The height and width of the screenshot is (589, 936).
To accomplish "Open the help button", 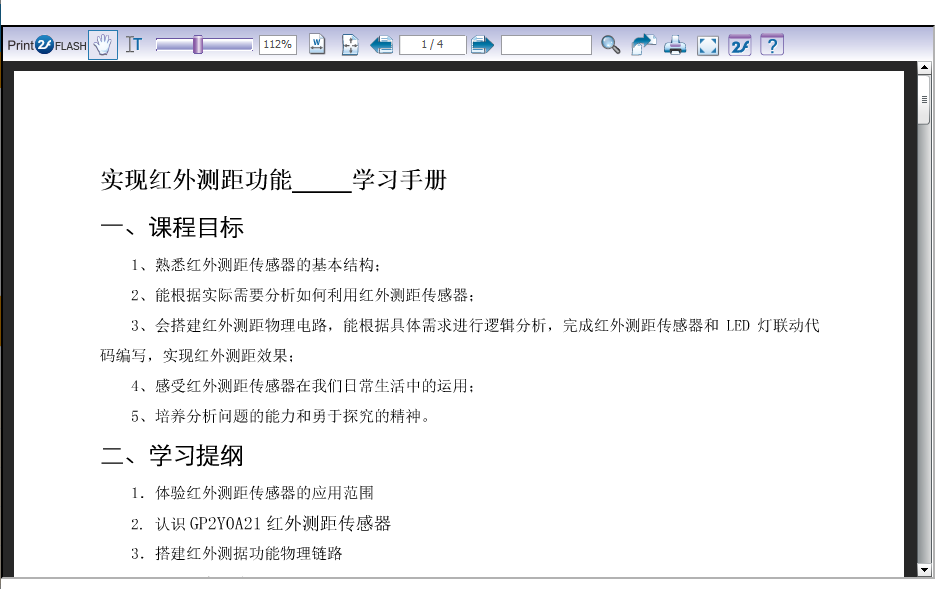I will click(771, 45).
